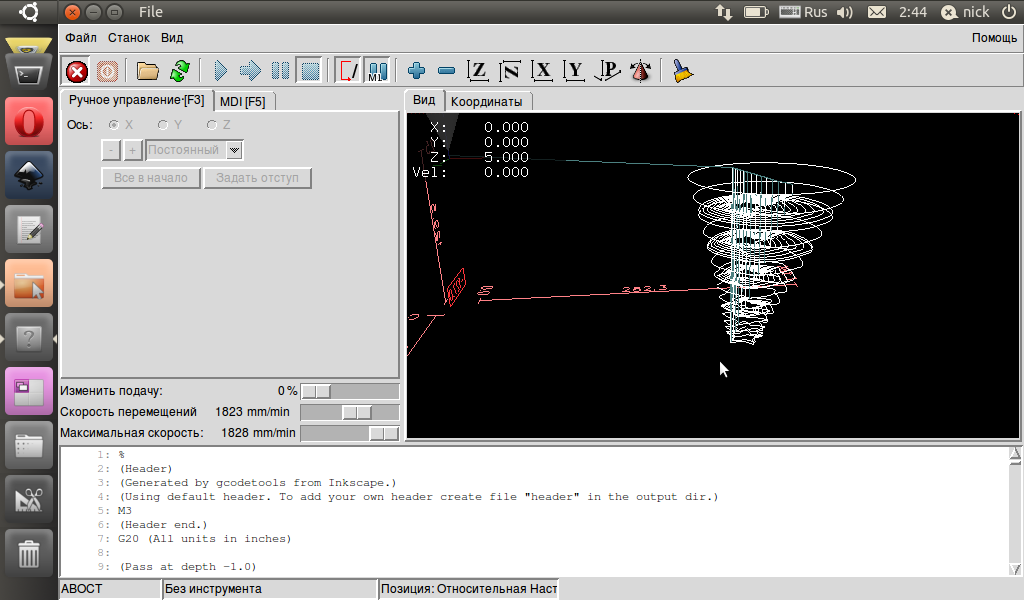
Task: Switch to the Z top view icon
Action: pyautogui.click(x=479, y=71)
